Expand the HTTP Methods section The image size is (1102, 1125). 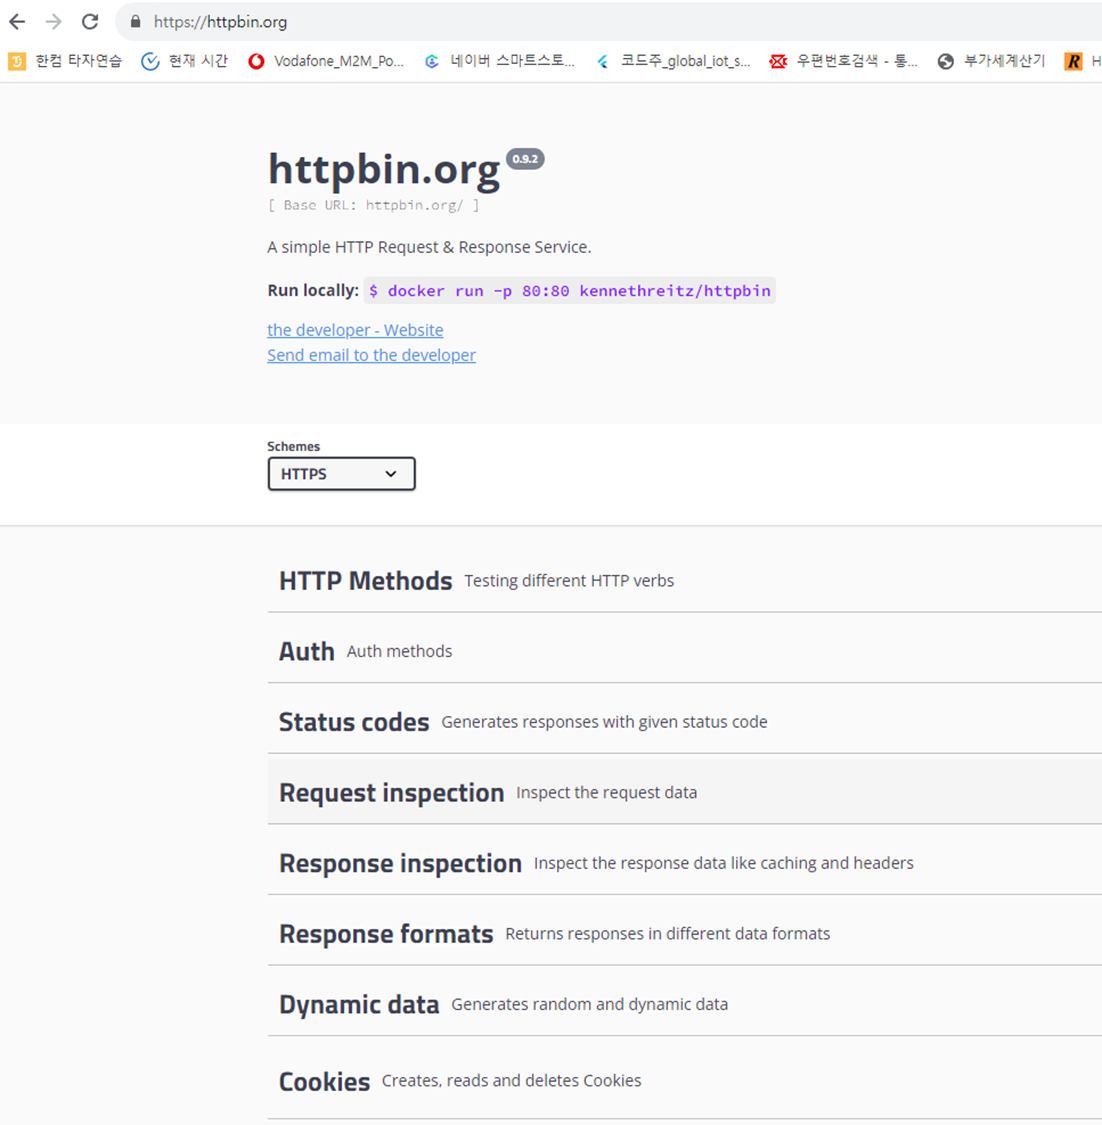684,580
